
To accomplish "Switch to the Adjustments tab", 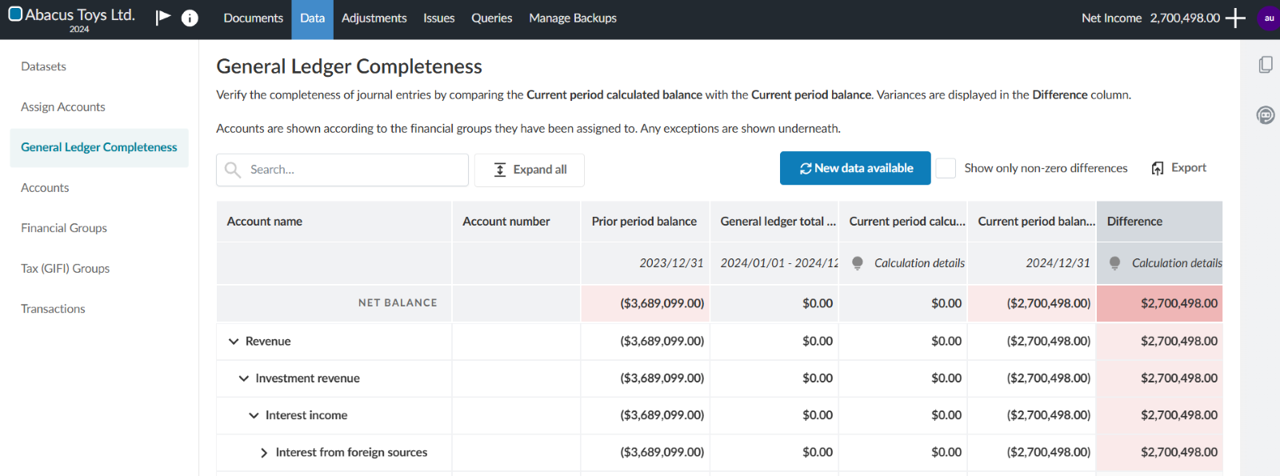I will (x=374, y=18).
